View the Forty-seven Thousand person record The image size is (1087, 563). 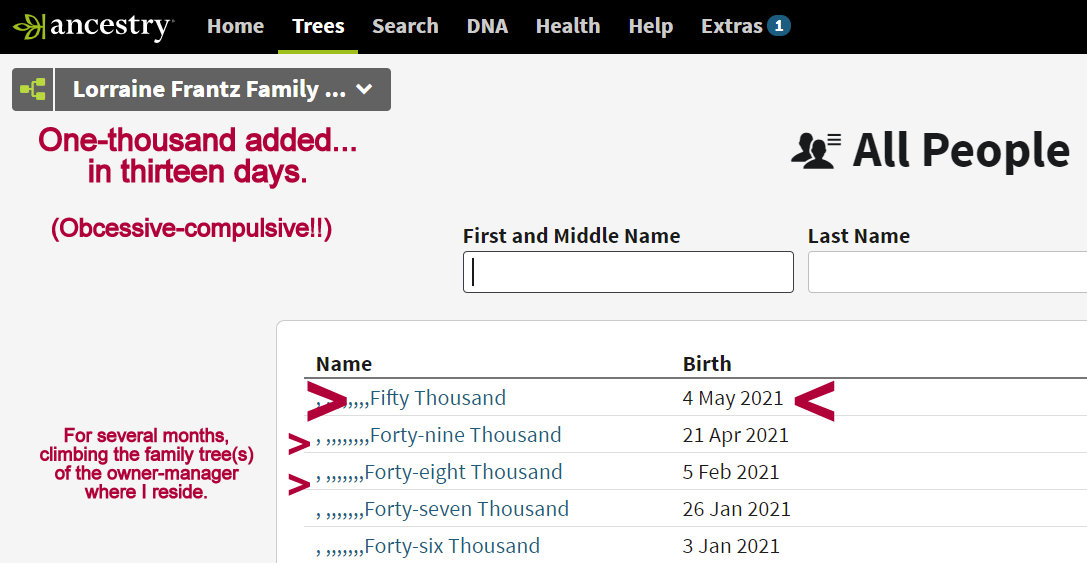point(466,509)
